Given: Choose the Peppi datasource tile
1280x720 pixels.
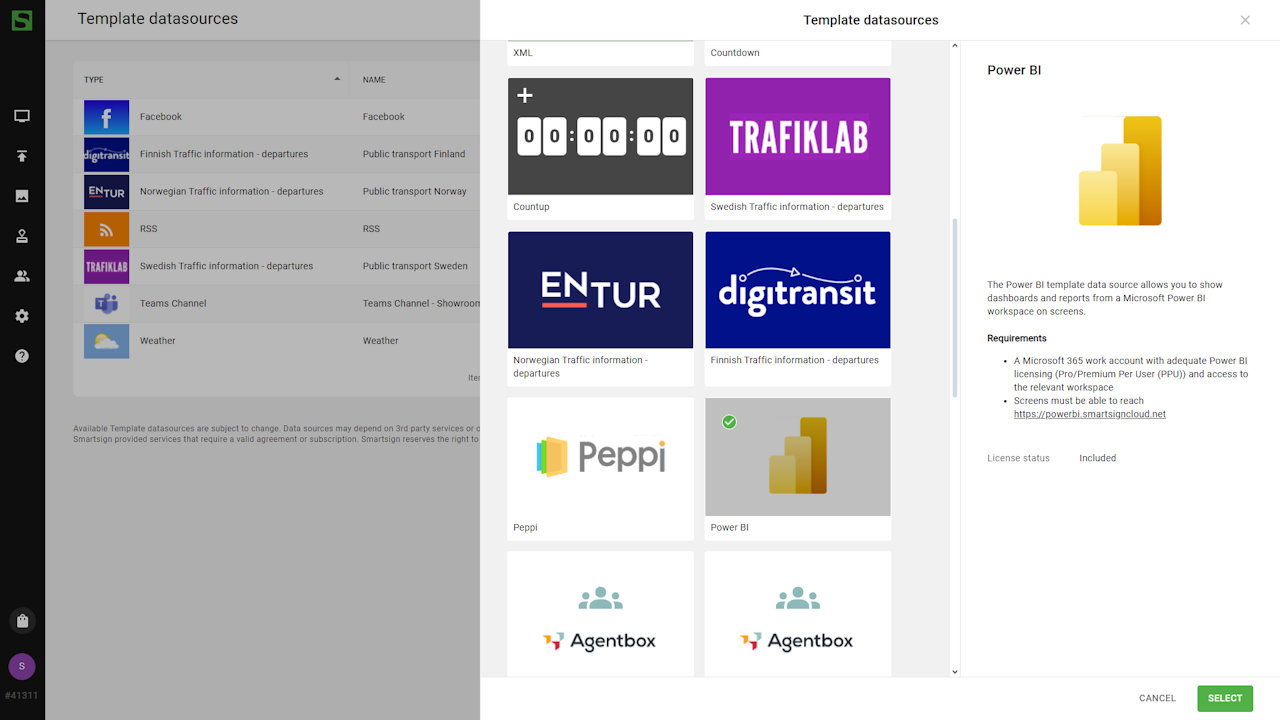Looking at the screenshot, I should 600,457.
